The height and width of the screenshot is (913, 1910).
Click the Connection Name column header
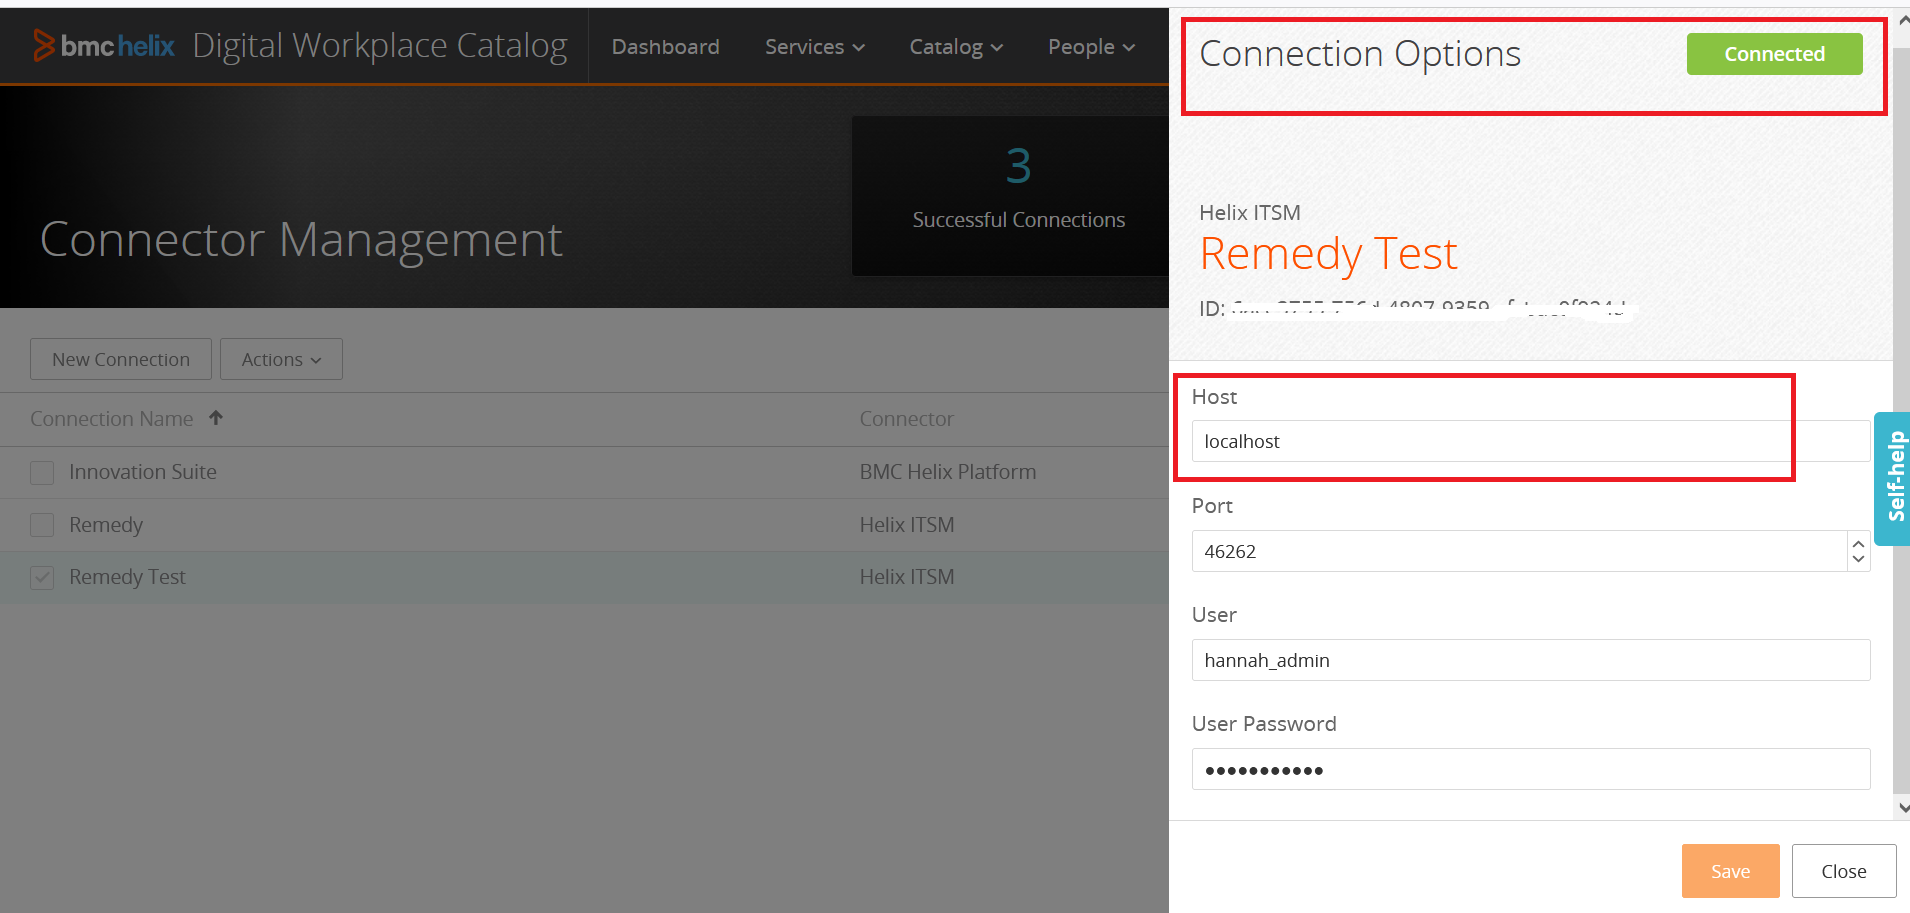(x=112, y=419)
